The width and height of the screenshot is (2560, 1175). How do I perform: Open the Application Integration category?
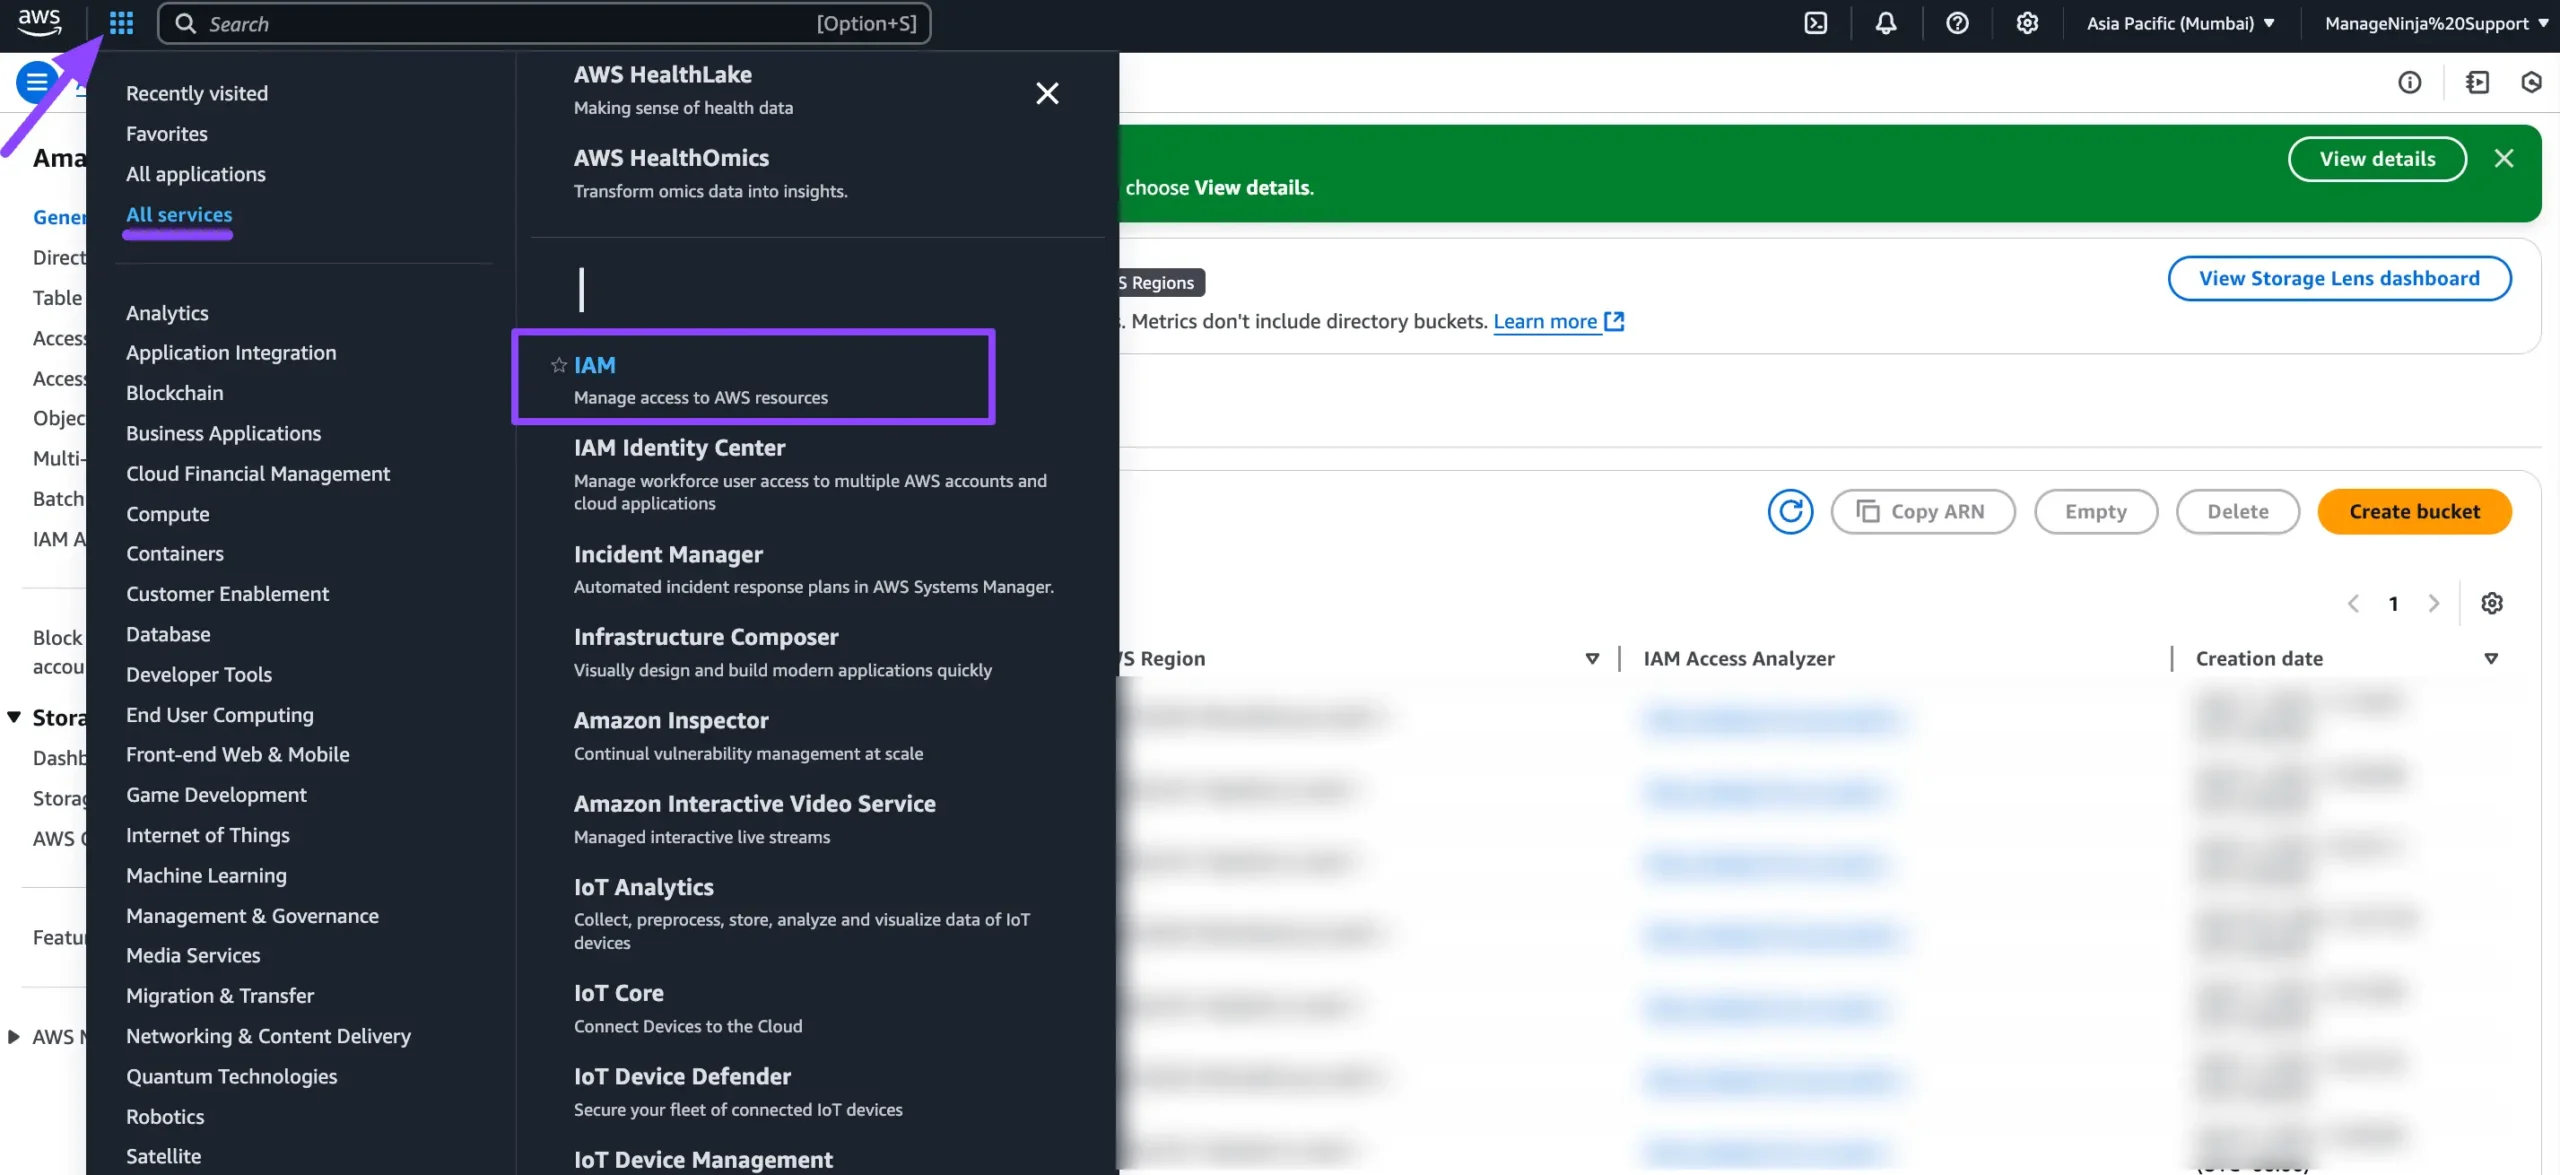tap(231, 352)
